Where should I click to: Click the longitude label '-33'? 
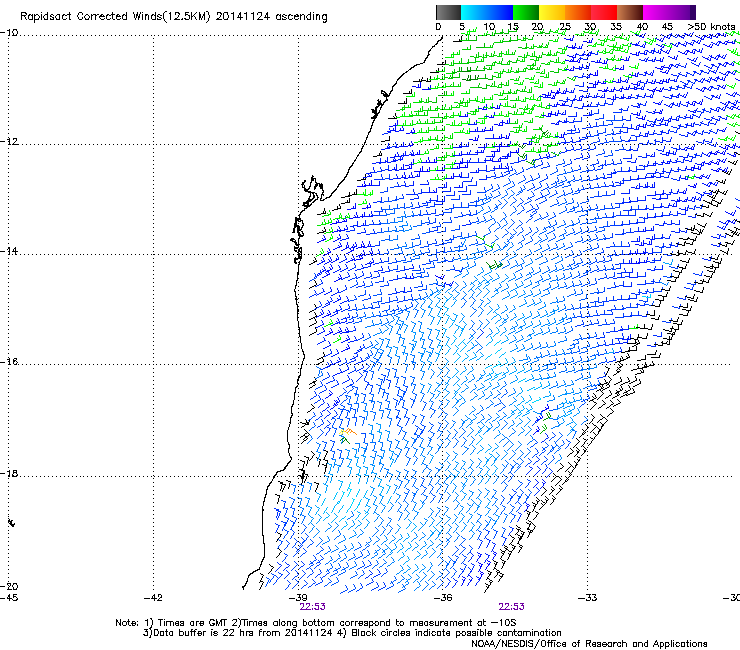[588, 598]
